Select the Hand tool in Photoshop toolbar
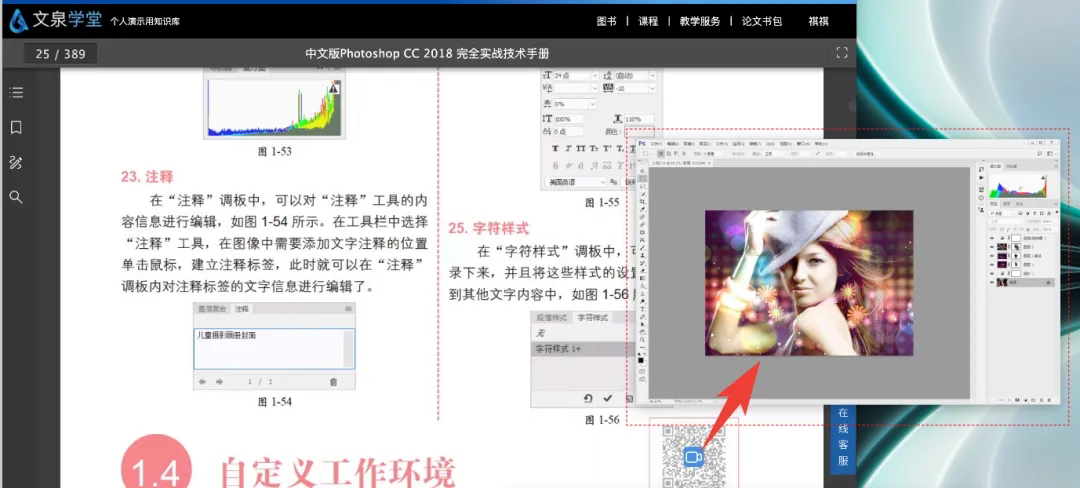The width and height of the screenshot is (1080, 488). (643, 332)
